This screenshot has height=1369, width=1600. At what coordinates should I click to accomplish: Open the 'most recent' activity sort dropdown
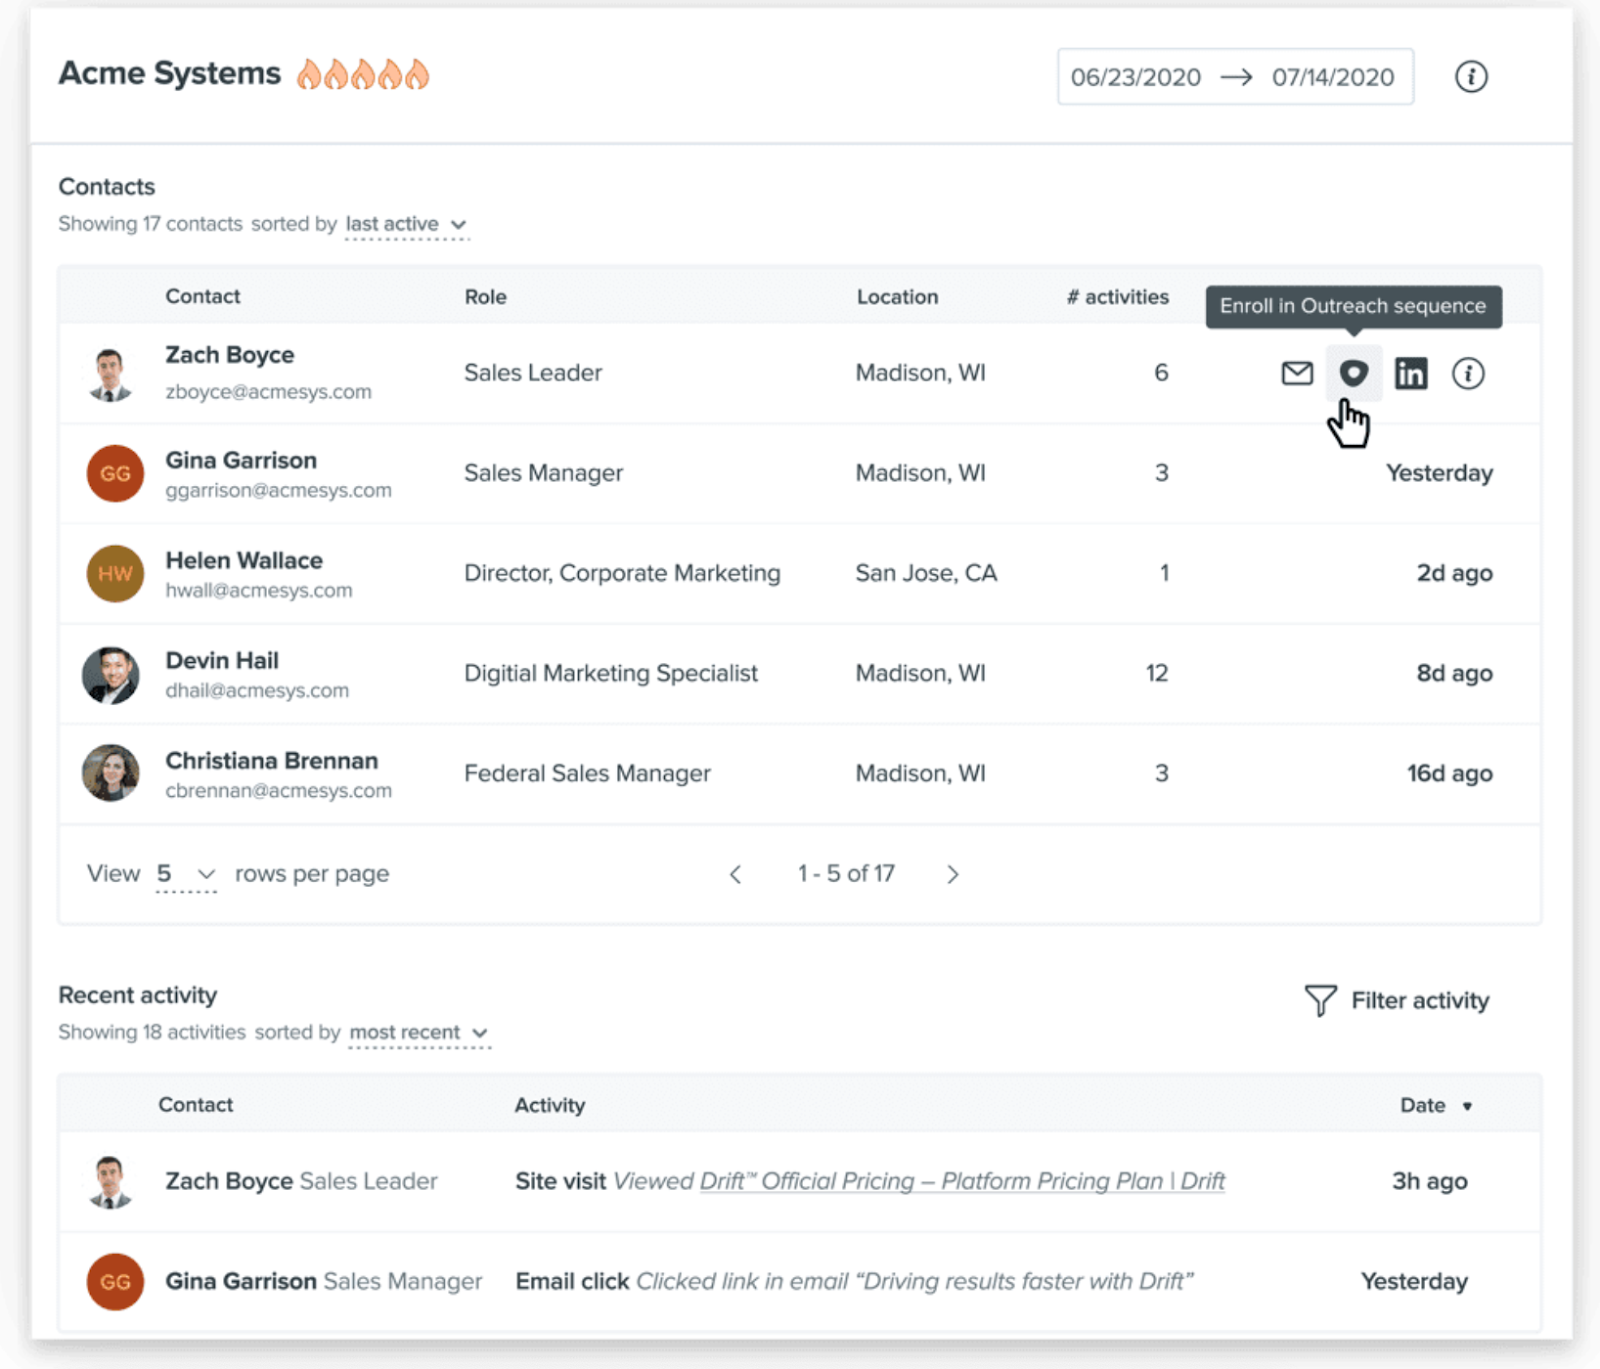(x=417, y=1032)
